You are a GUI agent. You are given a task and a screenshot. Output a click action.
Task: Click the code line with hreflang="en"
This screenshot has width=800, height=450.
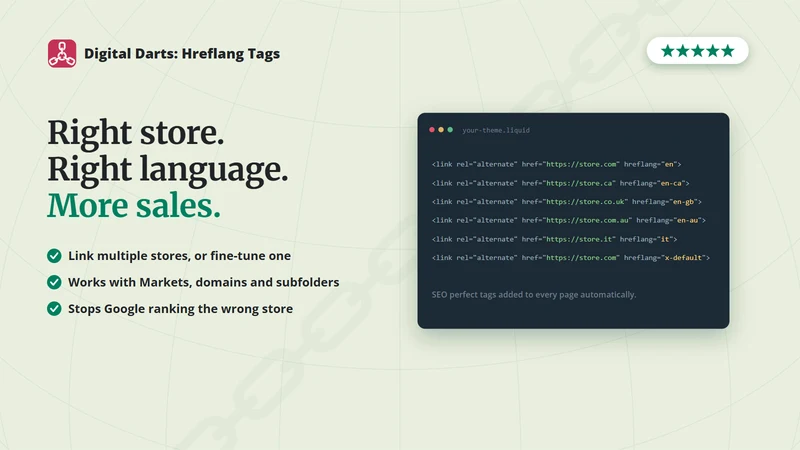pos(556,164)
